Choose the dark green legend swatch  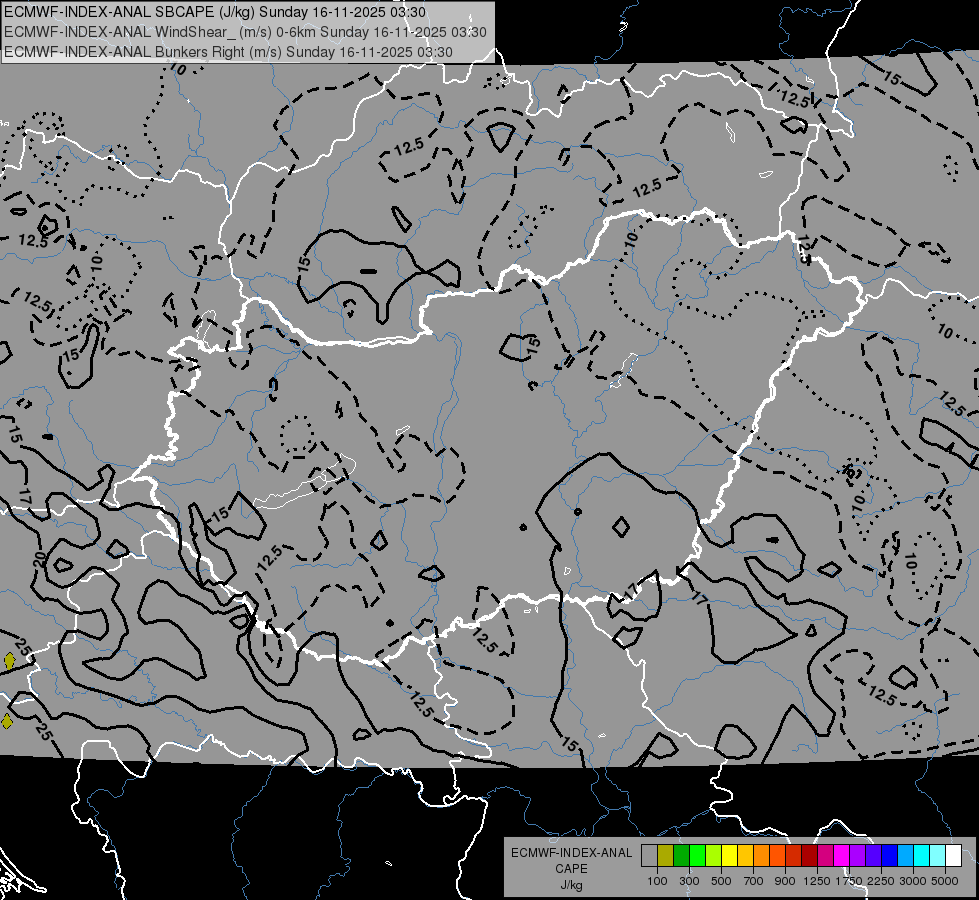coord(681,856)
